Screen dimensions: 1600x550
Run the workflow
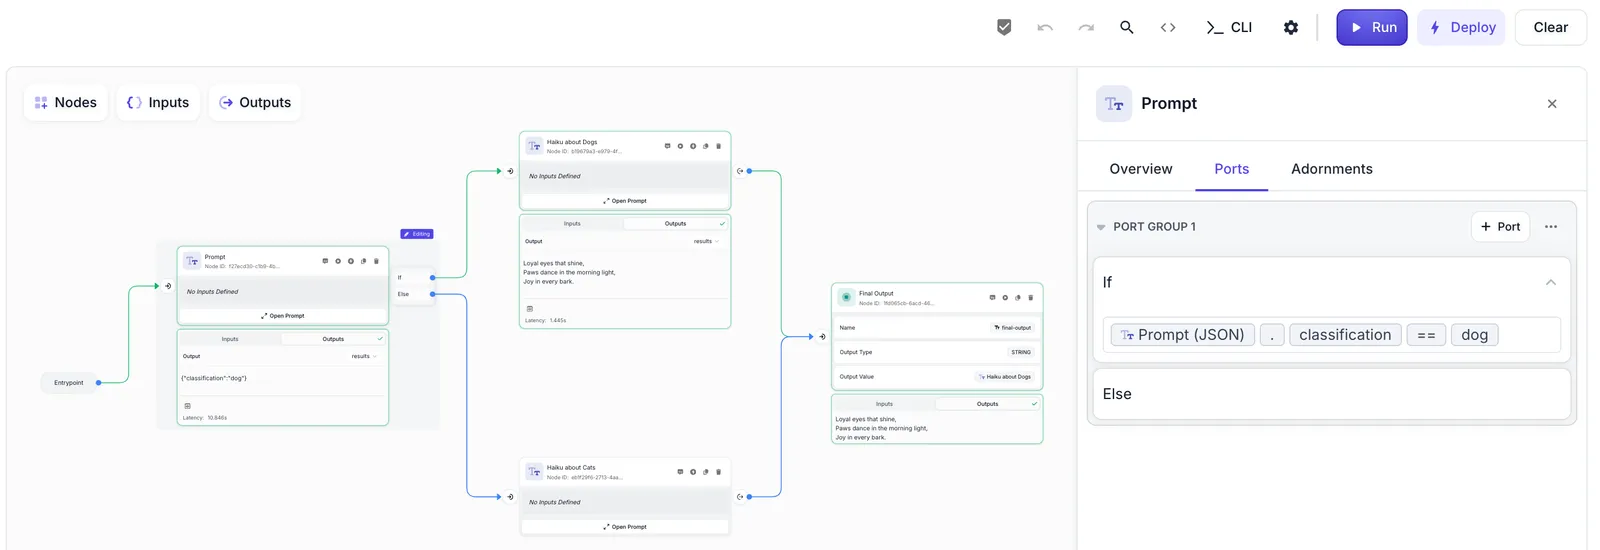(x=1372, y=27)
